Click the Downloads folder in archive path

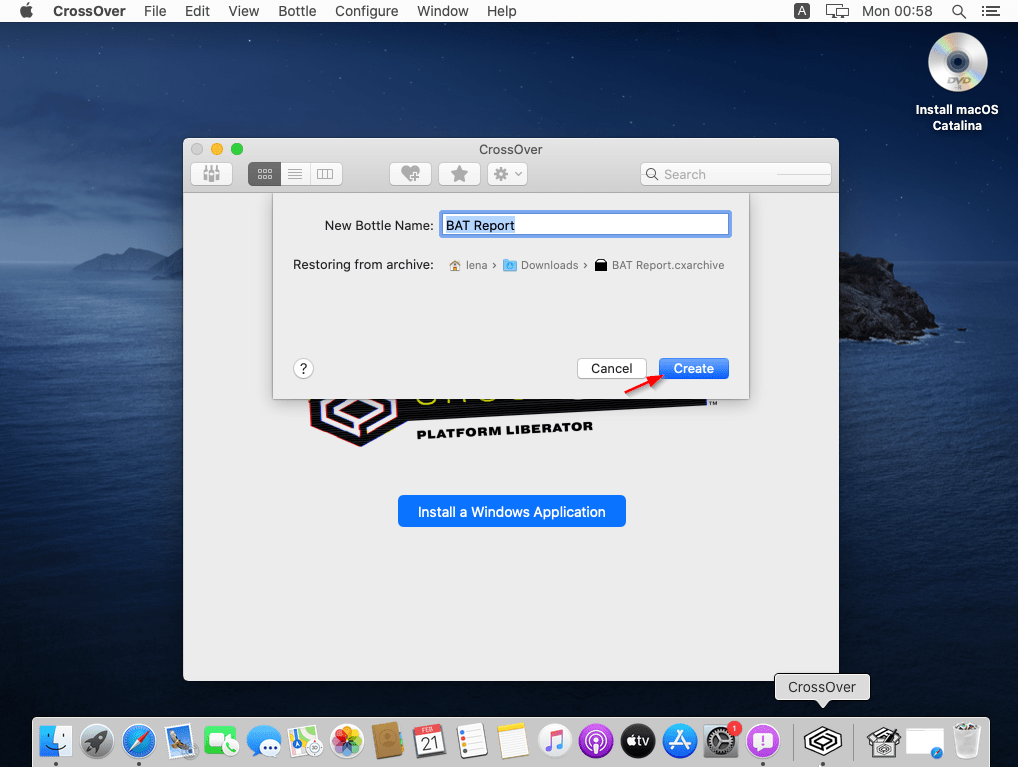click(x=541, y=265)
